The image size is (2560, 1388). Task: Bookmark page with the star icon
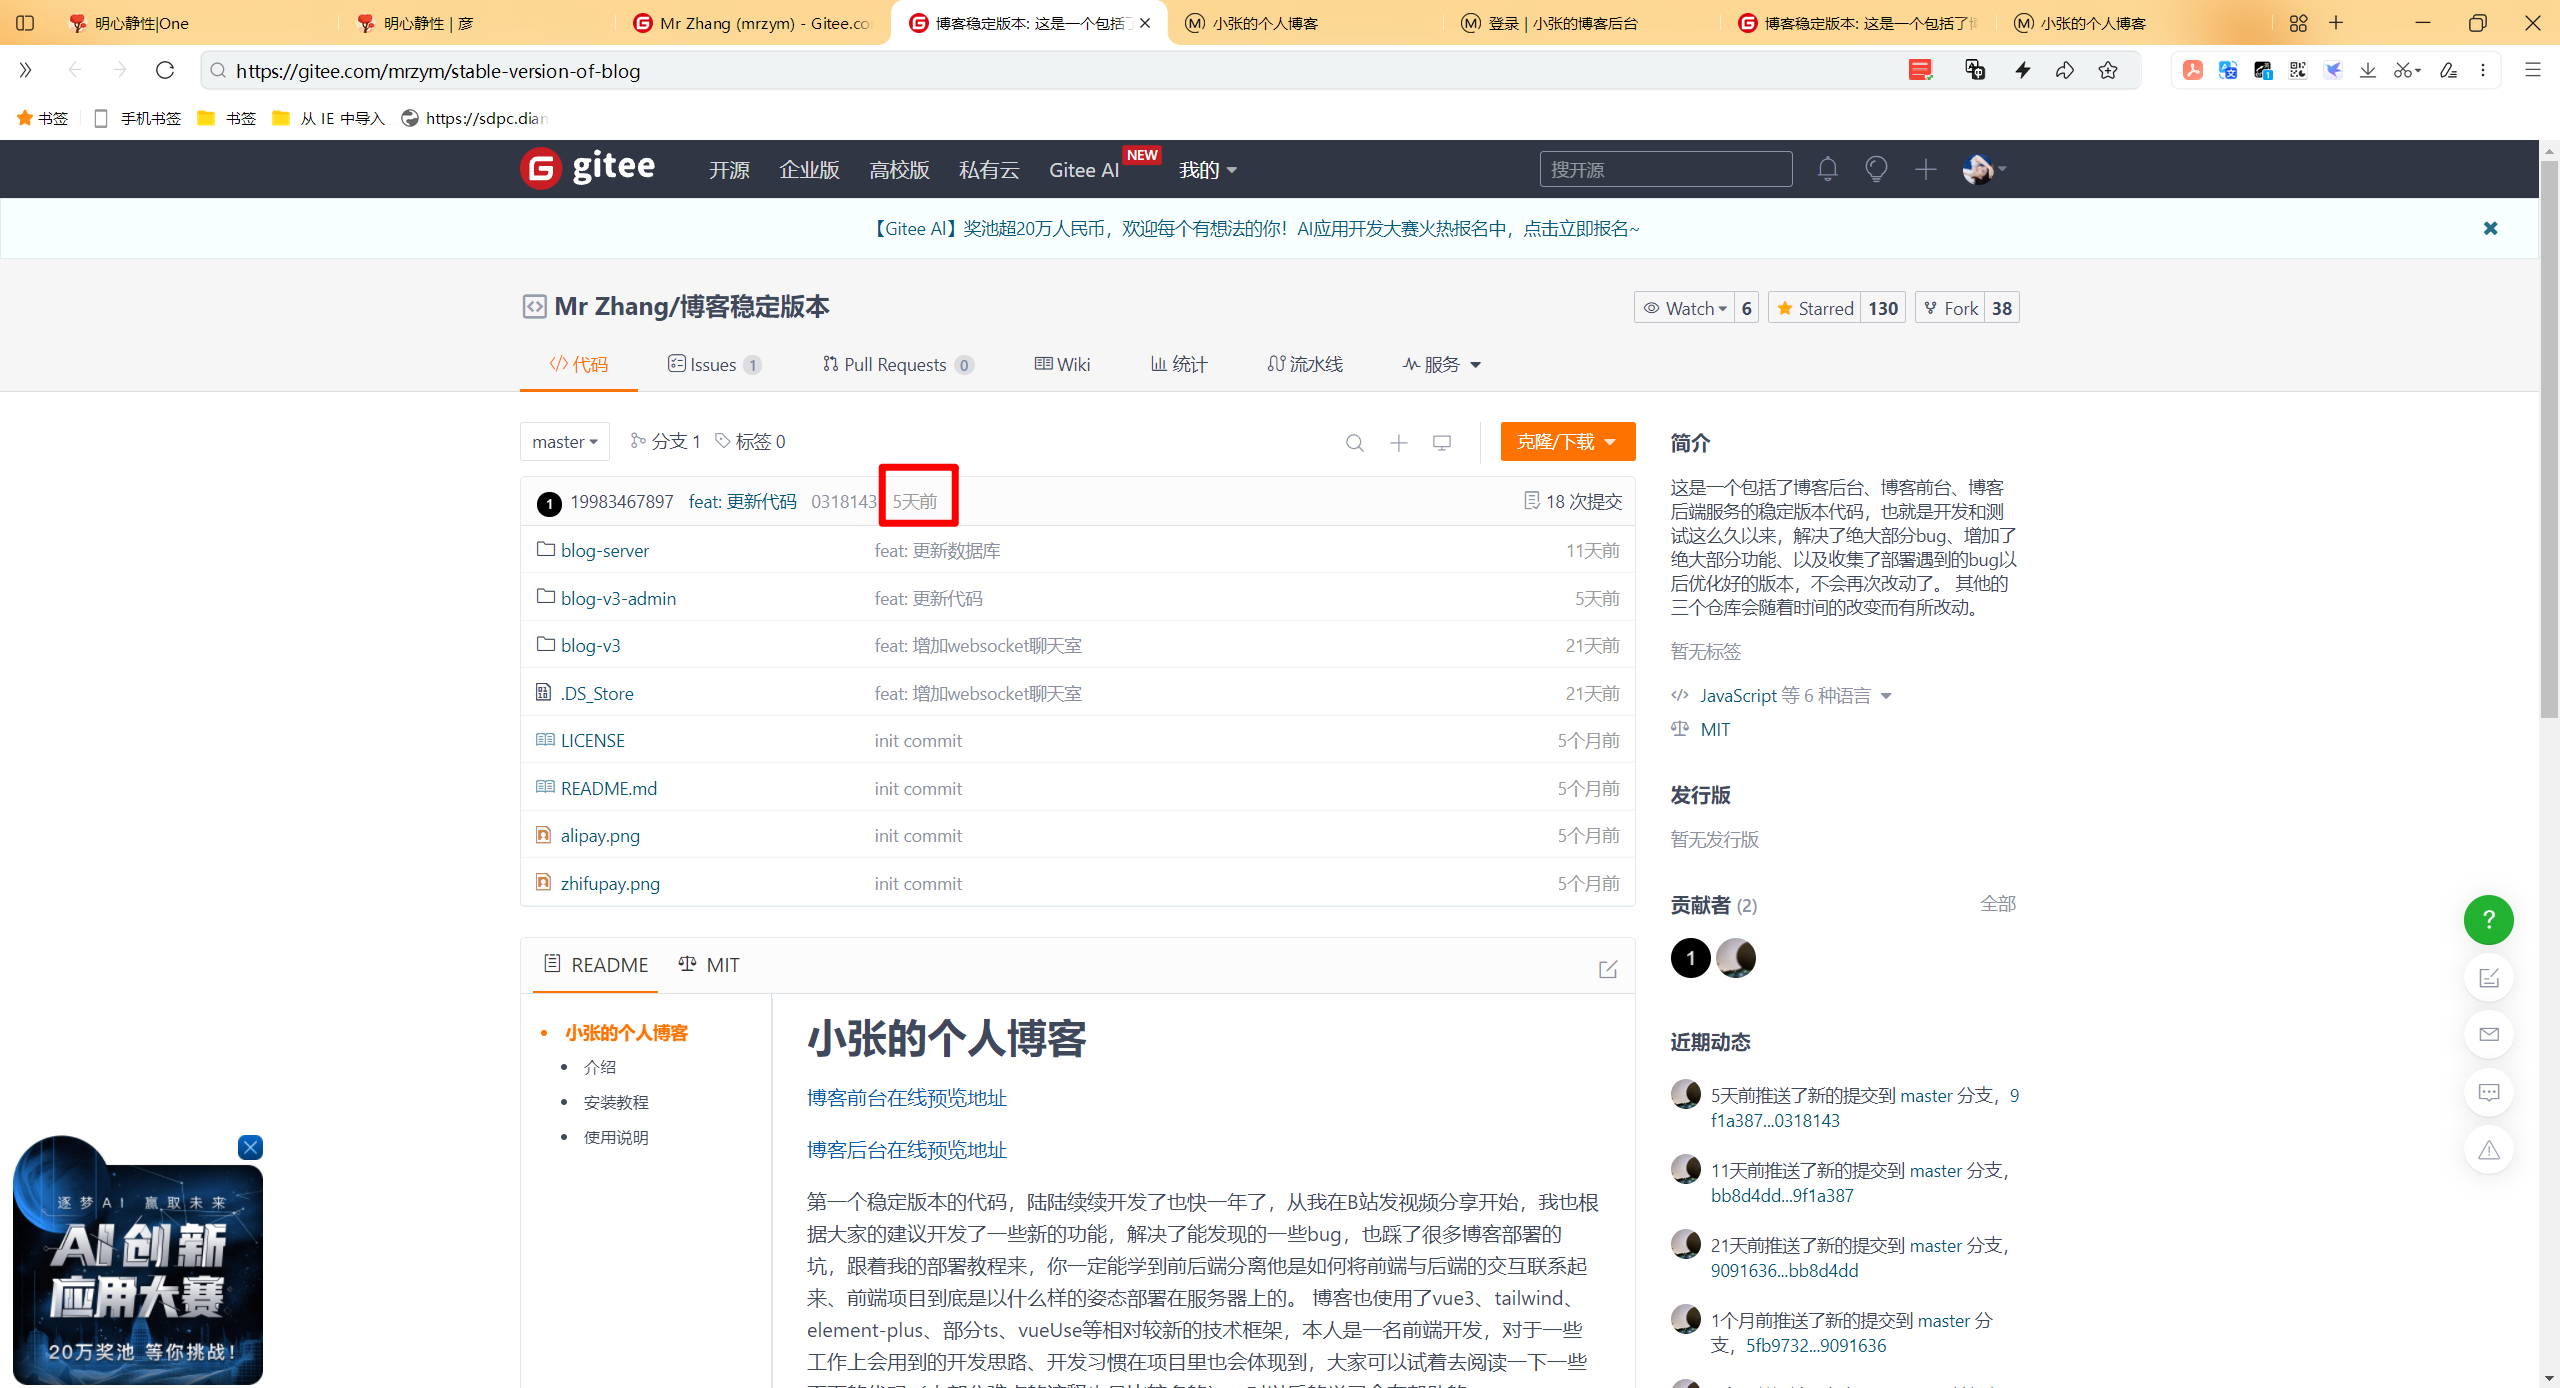(x=2108, y=70)
